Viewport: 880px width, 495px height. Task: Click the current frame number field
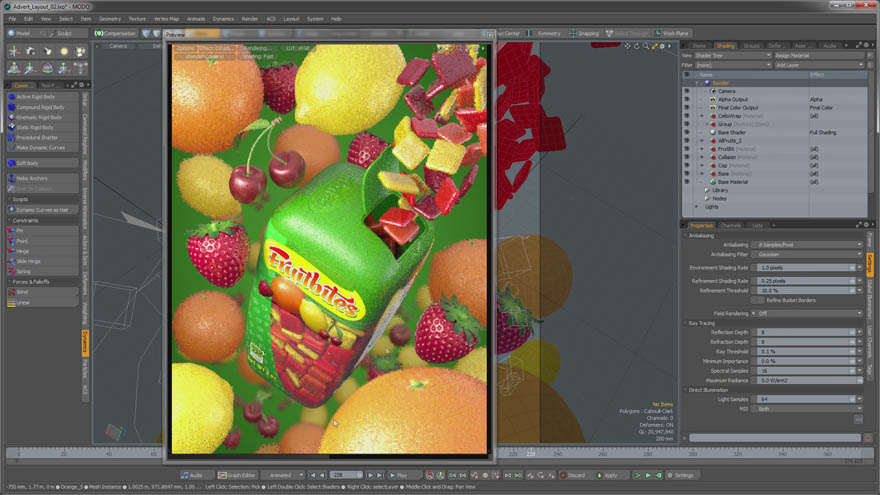click(x=346, y=475)
